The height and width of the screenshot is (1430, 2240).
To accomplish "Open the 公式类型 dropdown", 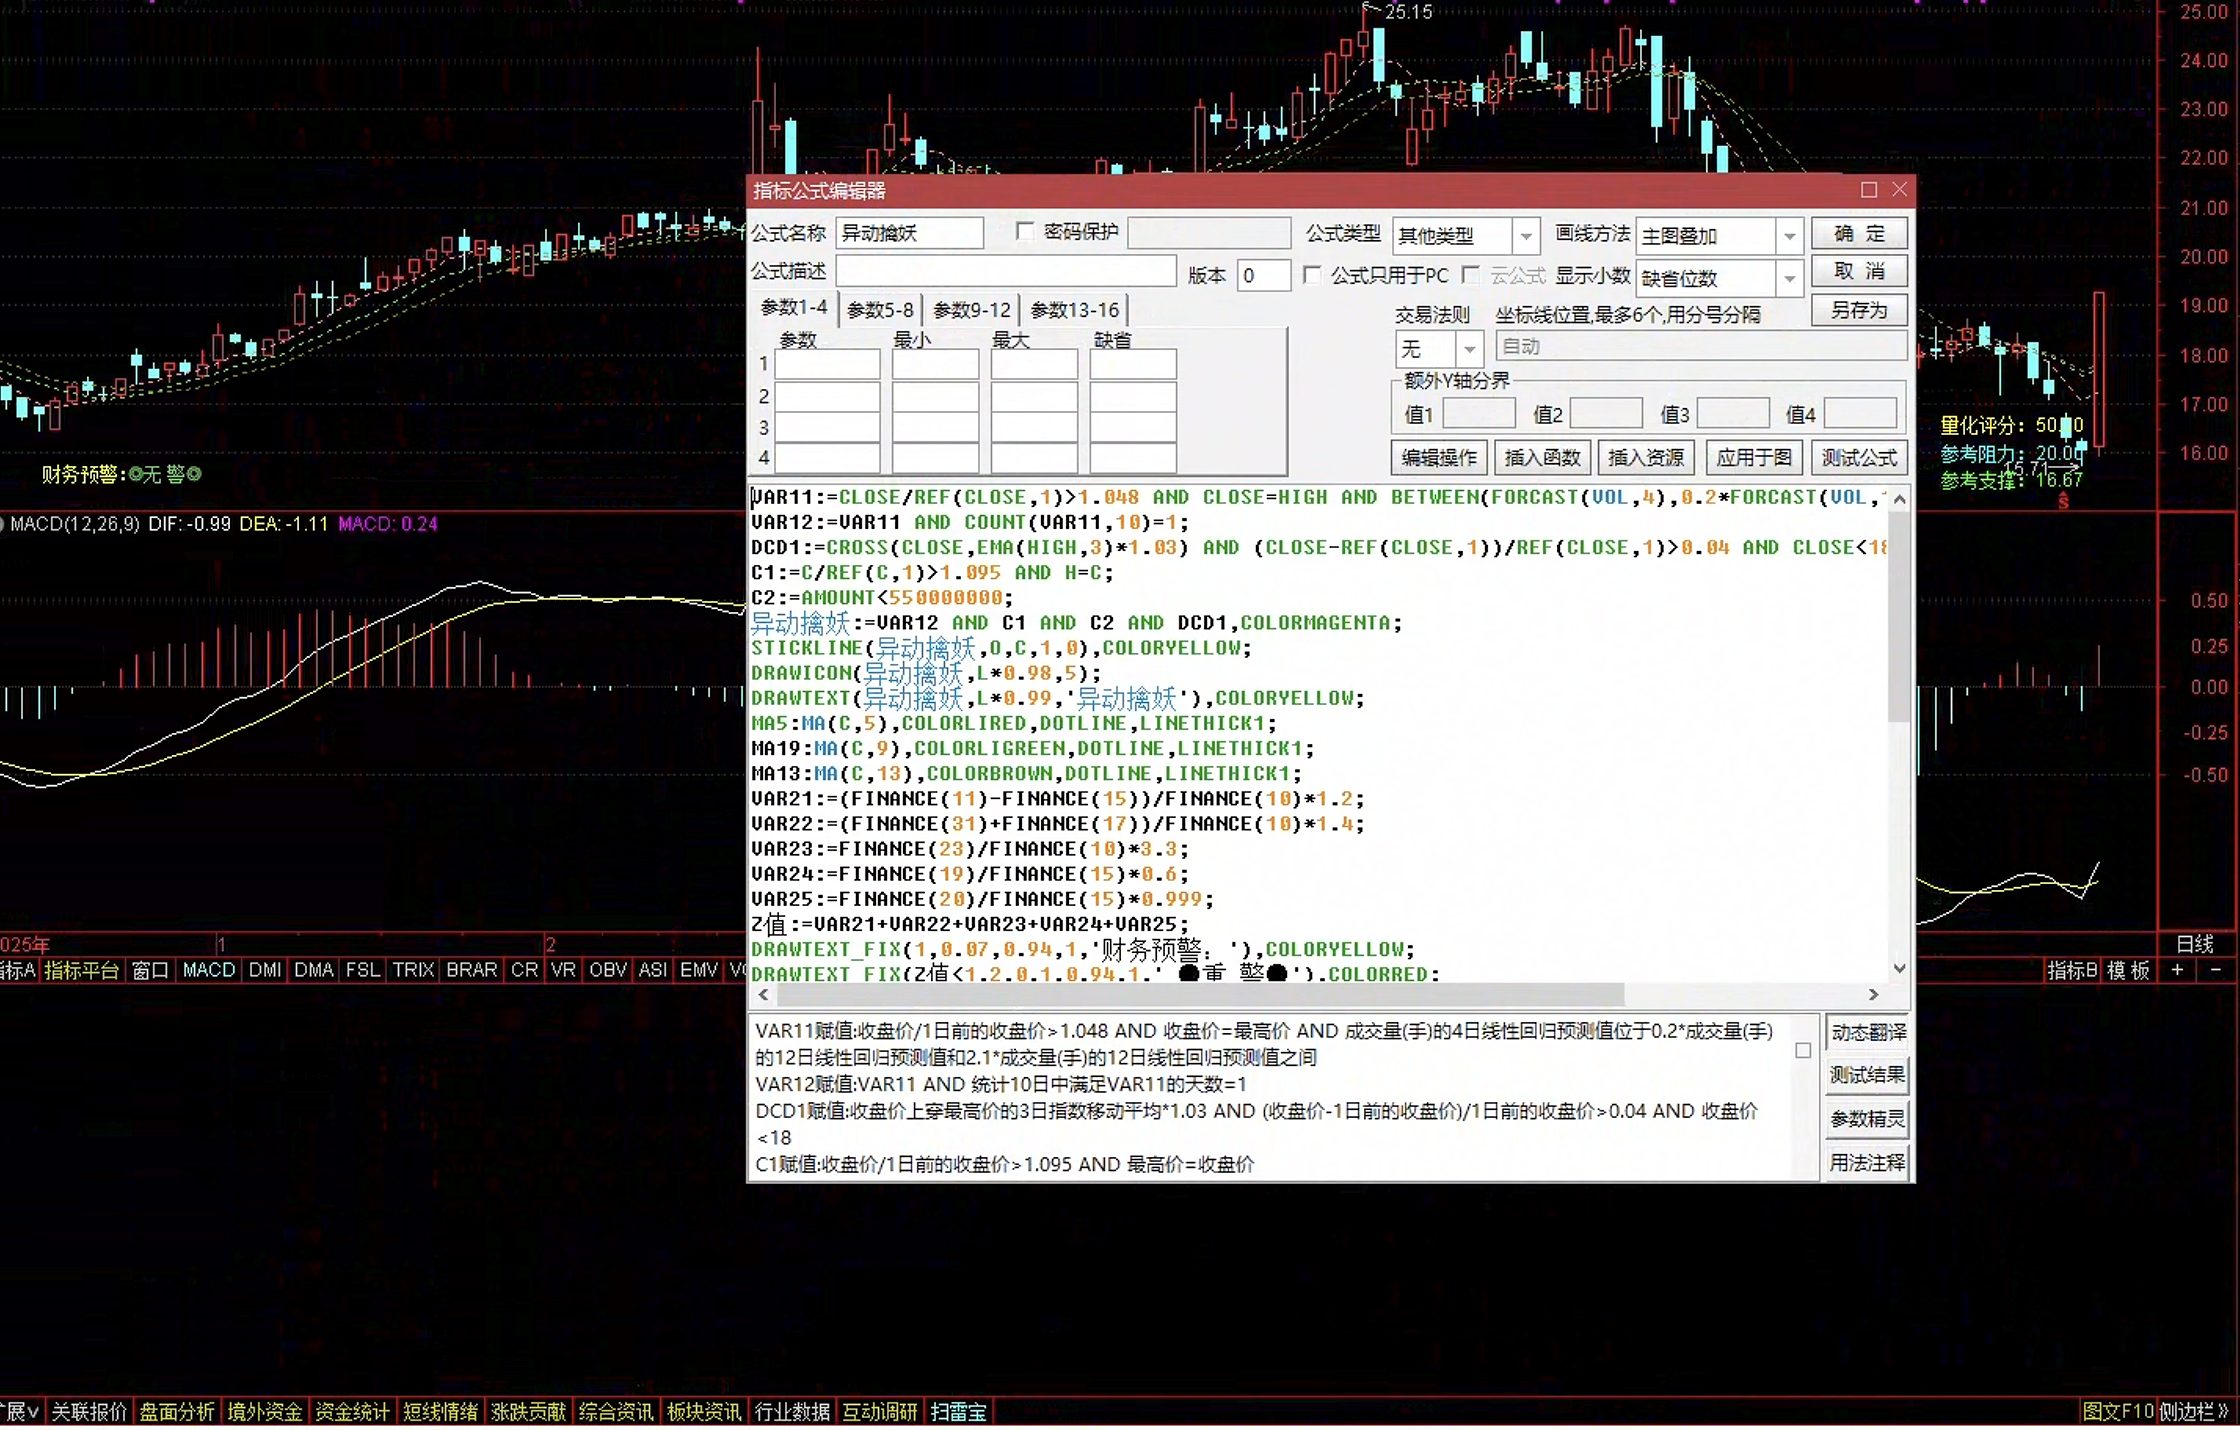I will click(1526, 237).
